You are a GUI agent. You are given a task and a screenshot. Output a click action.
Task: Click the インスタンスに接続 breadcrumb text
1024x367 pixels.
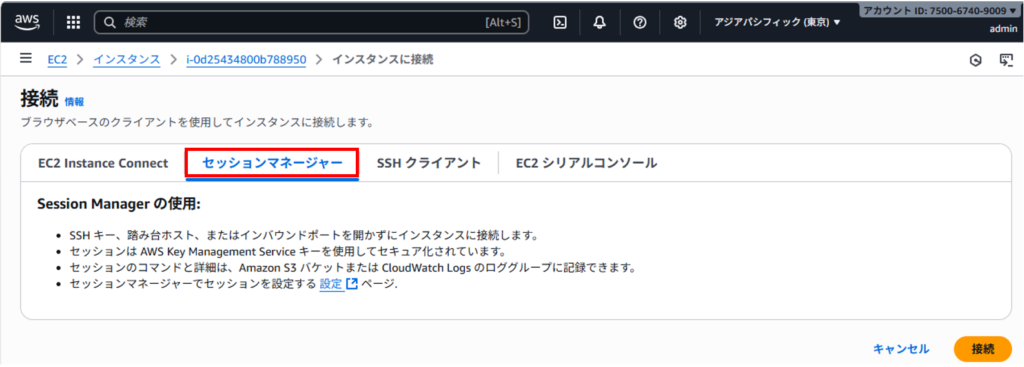click(x=383, y=59)
